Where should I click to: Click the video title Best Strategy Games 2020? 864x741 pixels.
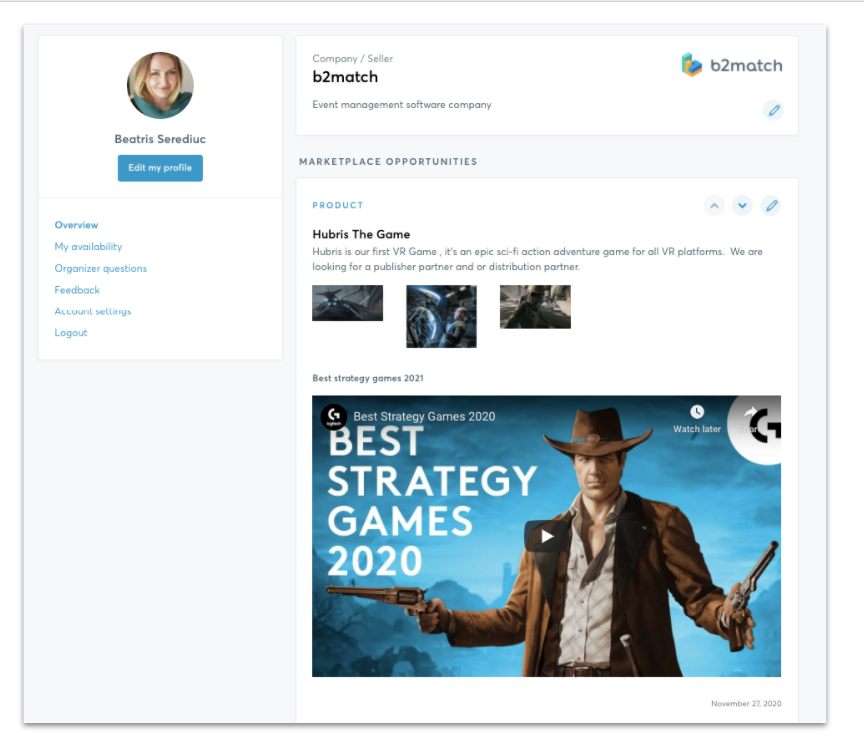click(424, 417)
